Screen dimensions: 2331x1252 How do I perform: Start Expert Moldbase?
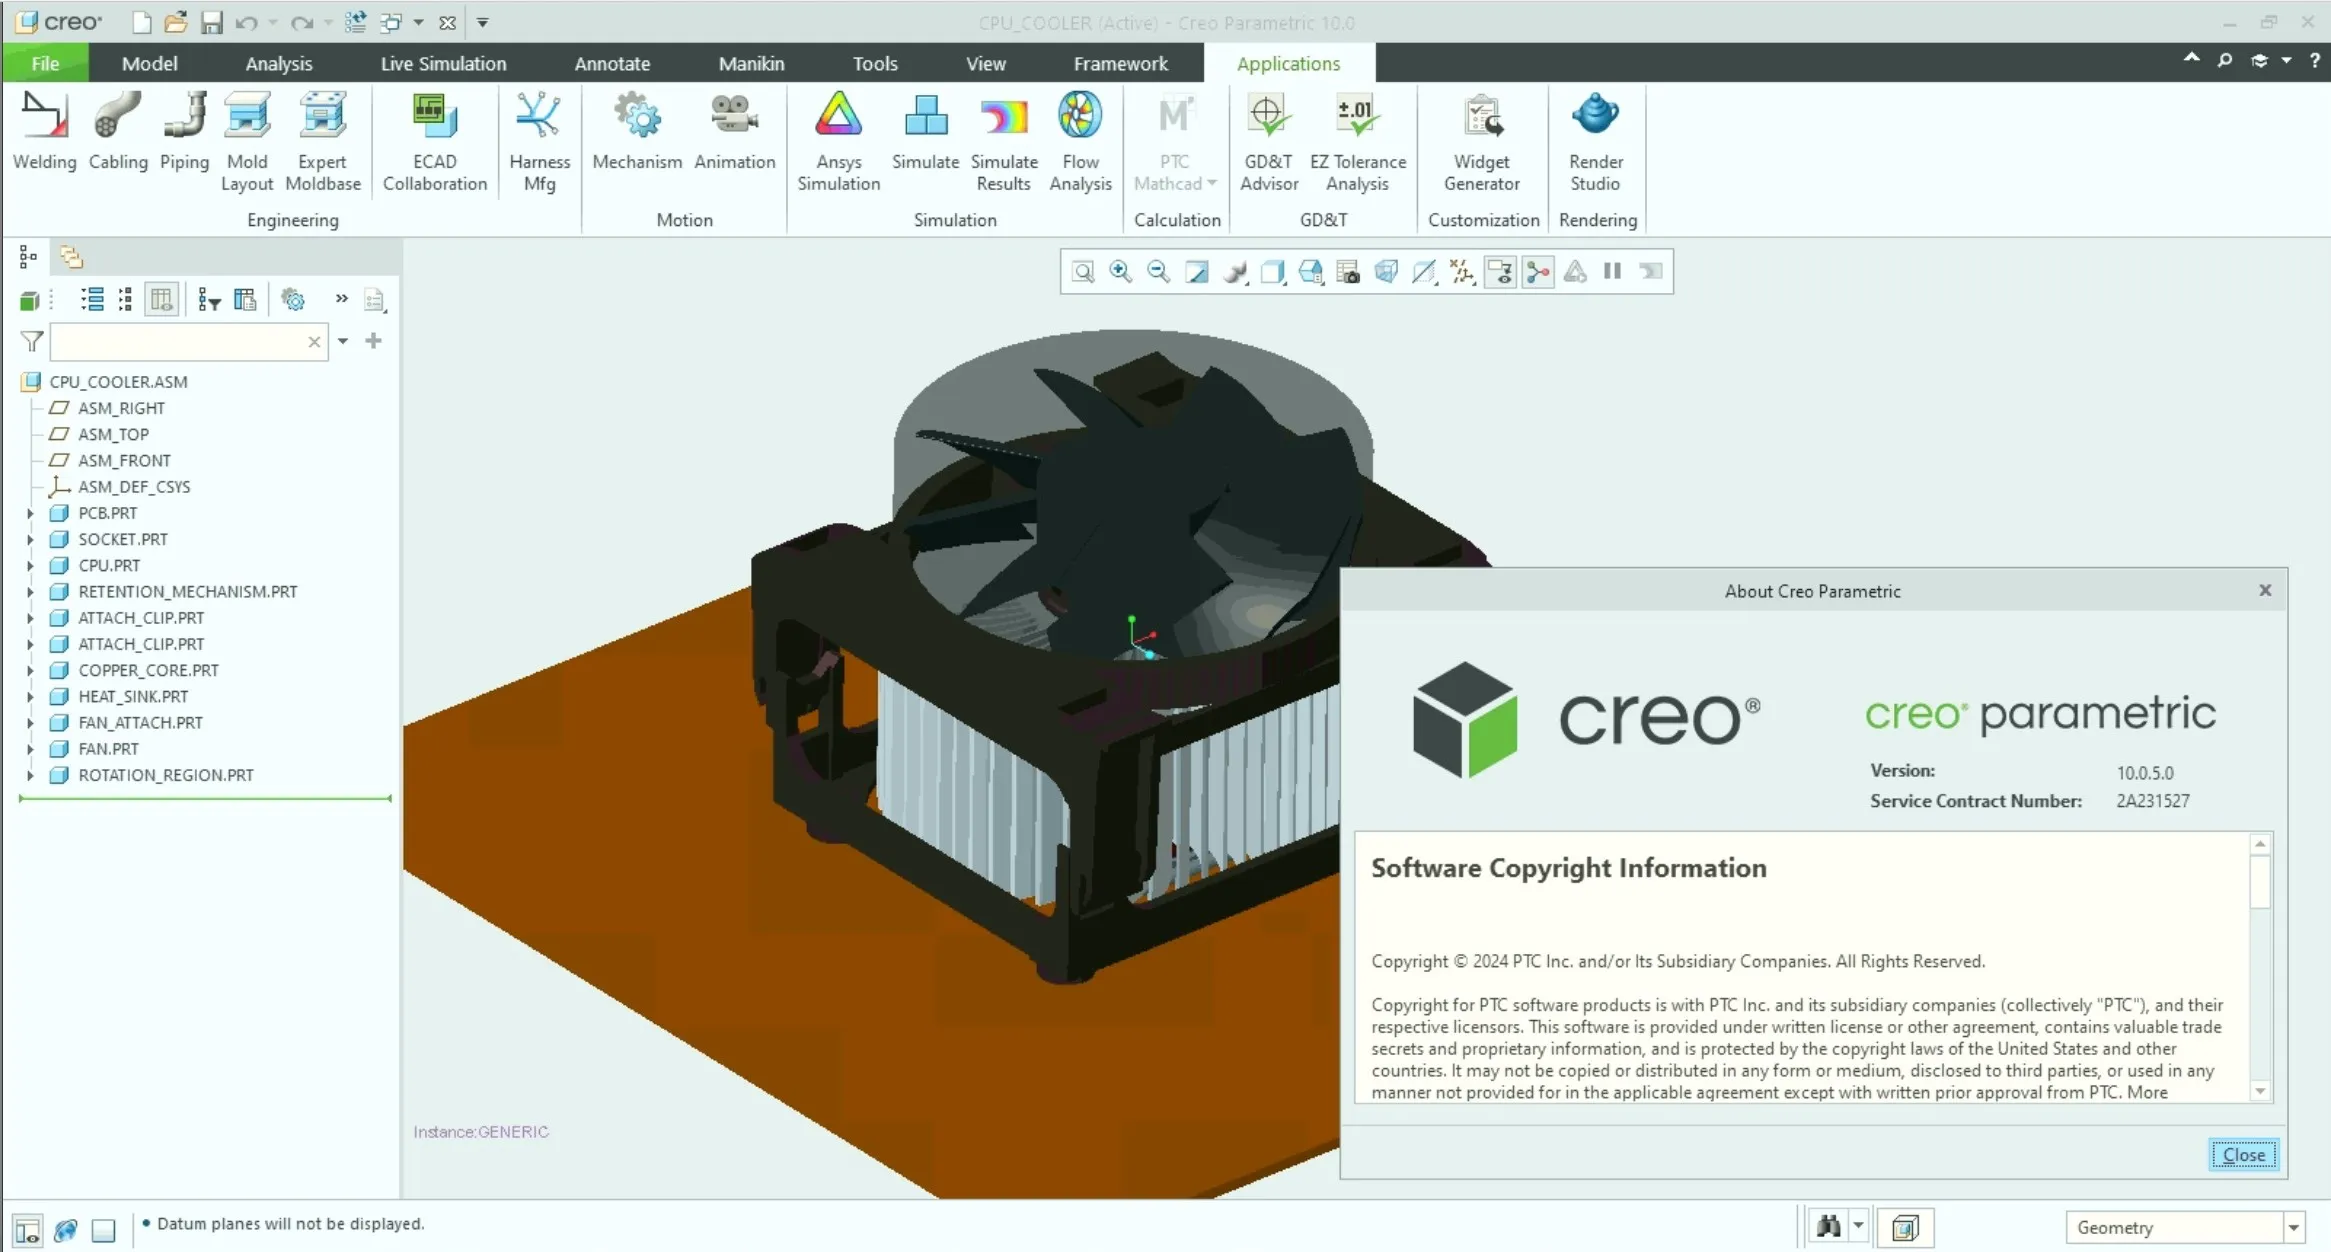[x=322, y=142]
